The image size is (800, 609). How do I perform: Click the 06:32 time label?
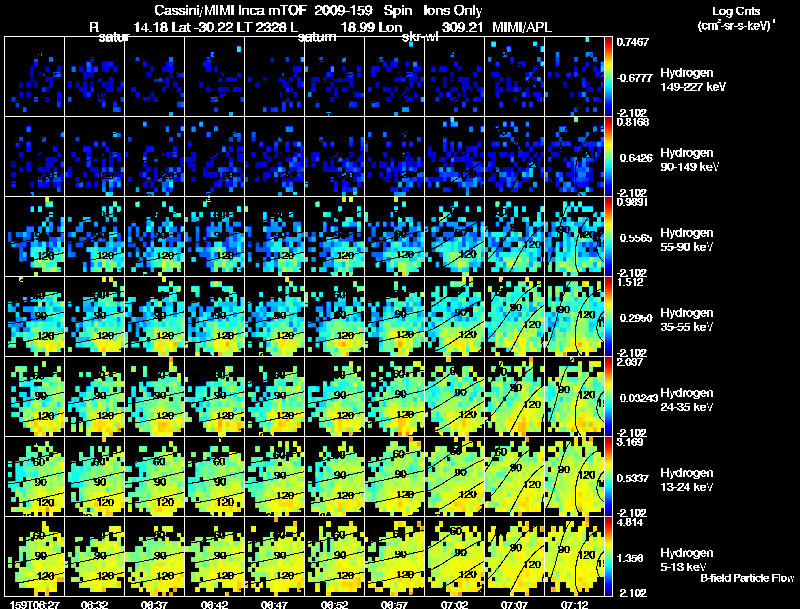(94, 604)
